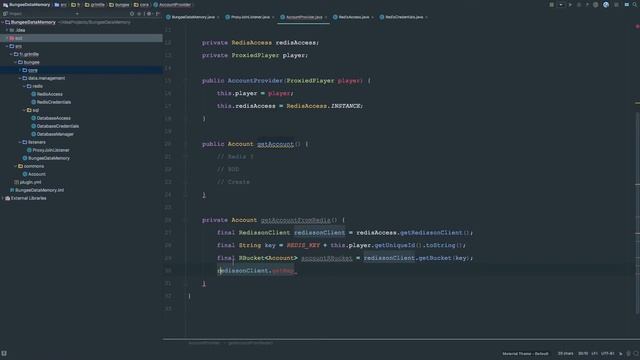Hide the Project panel with its minimize icon
640x360 pixels.
[x=158, y=13]
